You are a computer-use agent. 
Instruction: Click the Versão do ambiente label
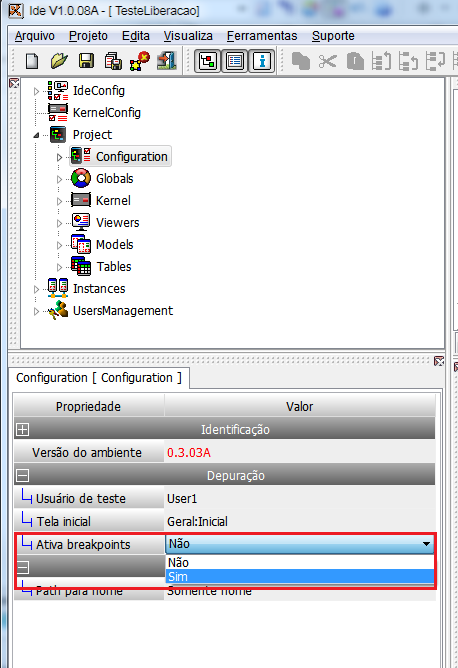[x=87, y=452]
